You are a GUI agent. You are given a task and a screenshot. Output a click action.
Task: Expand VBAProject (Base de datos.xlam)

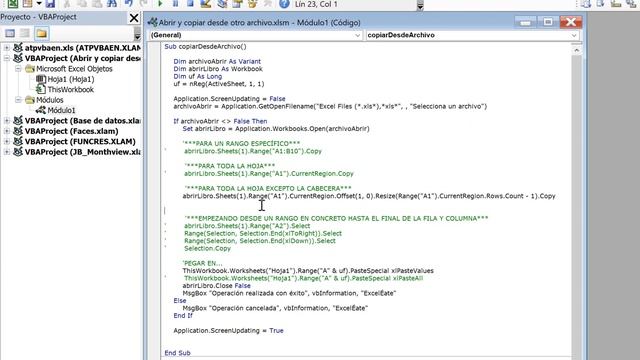(x=7, y=120)
